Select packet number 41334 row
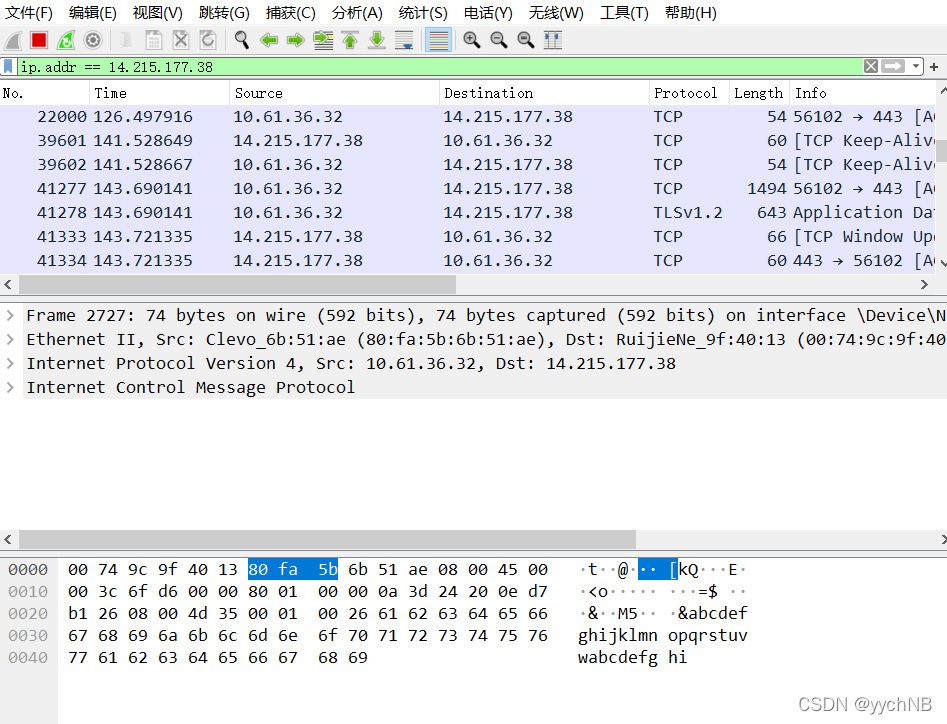 pos(467,261)
